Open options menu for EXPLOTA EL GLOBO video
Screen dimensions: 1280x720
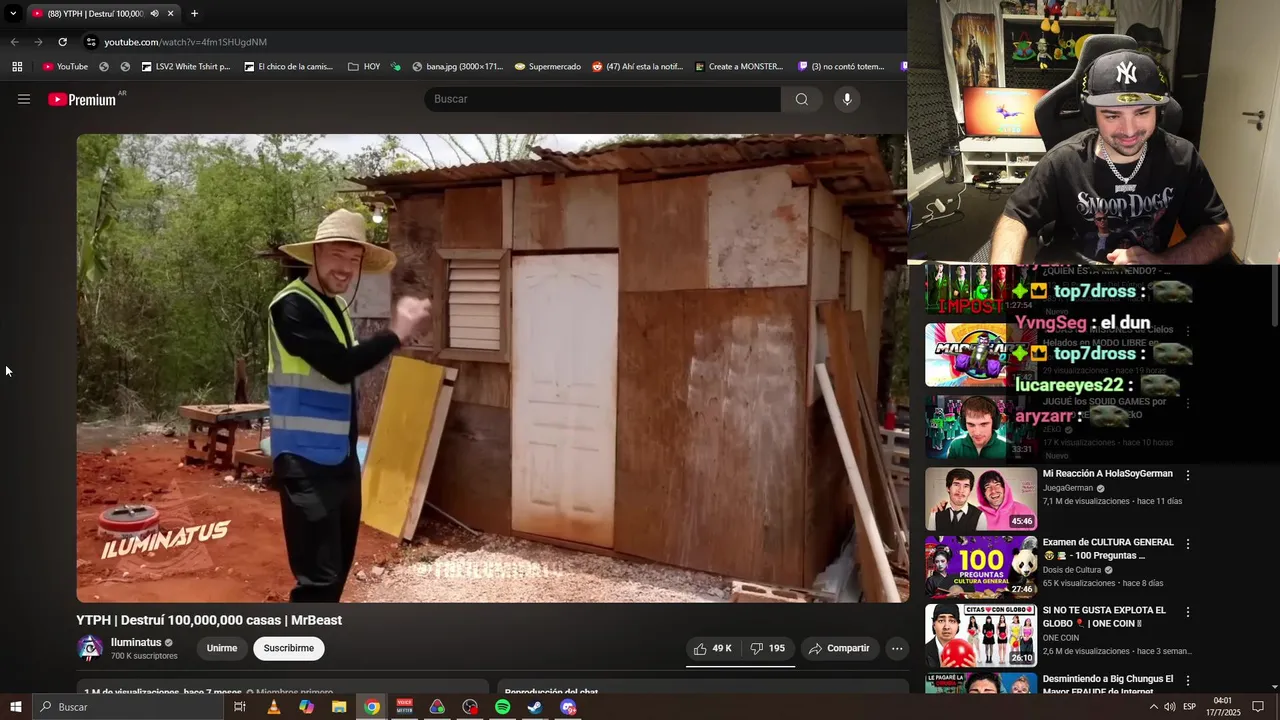click(1188, 612)
